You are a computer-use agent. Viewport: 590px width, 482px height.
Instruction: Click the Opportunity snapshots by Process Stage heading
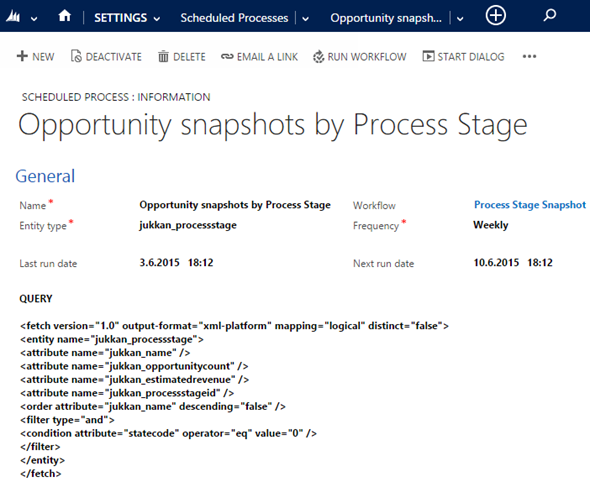click(273, 125)
